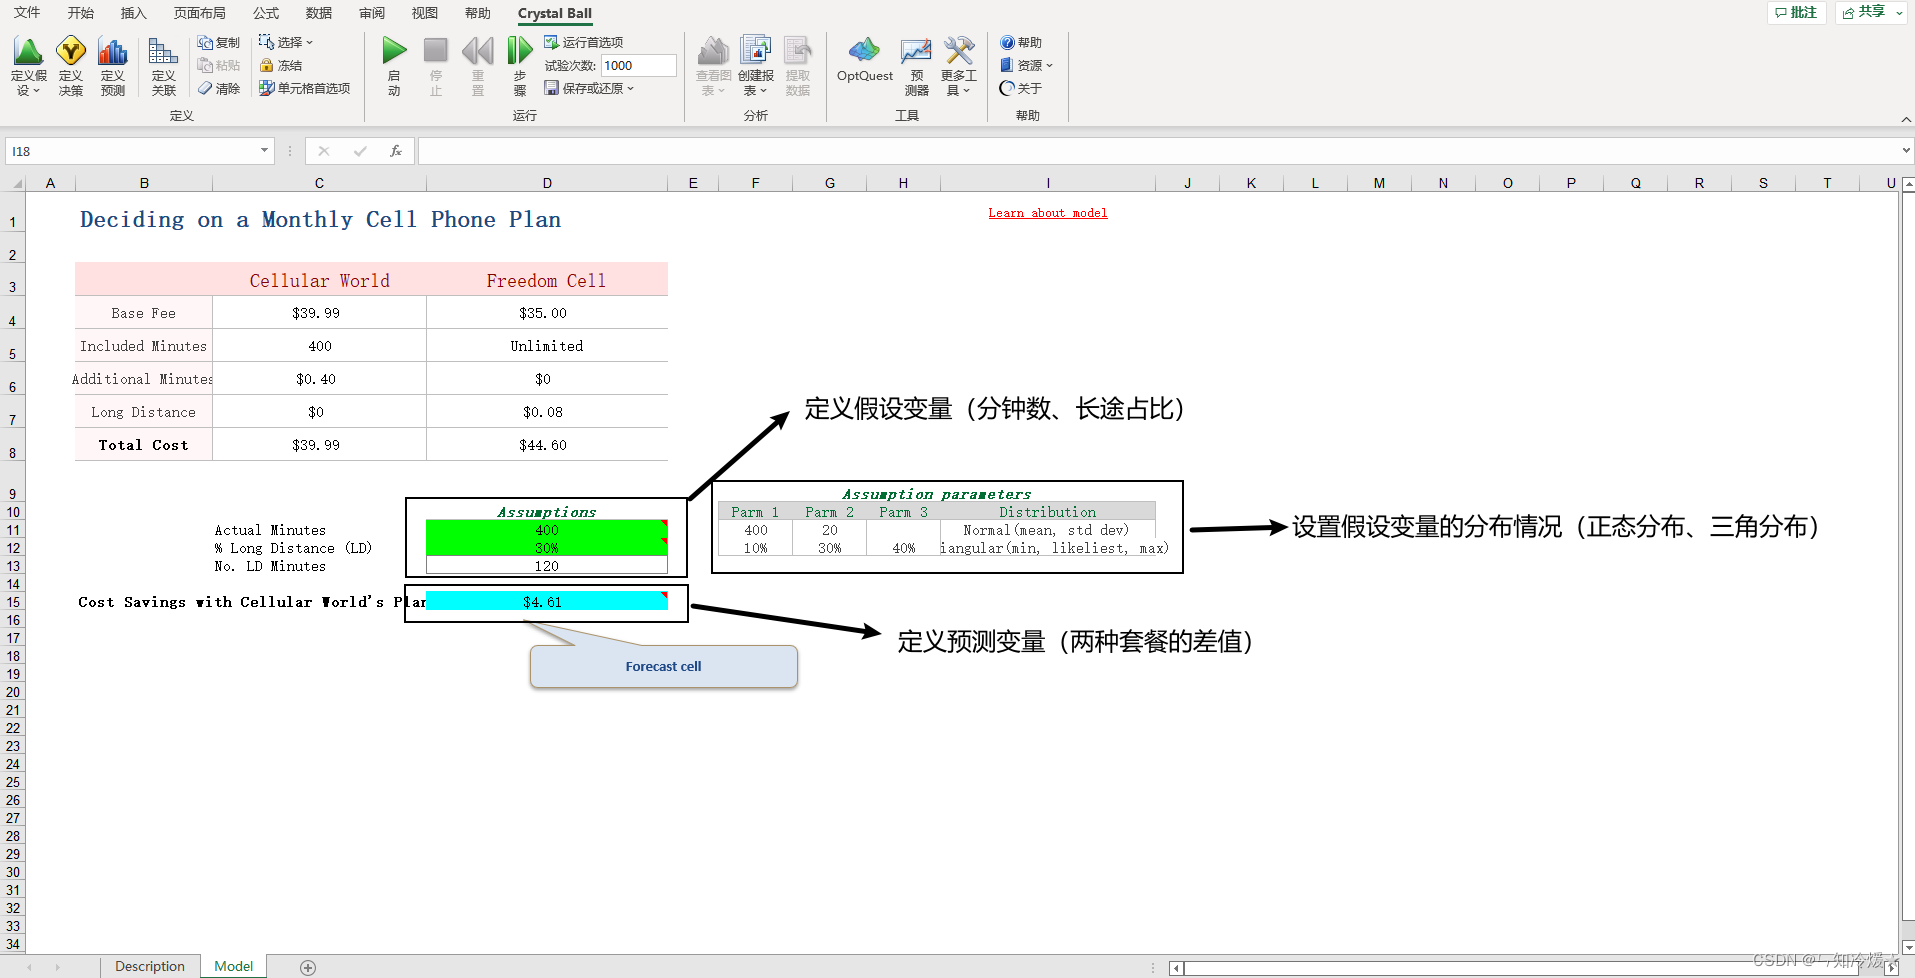Open the Name Box dropdown arrow
The height and width of the screenshot is (978, 1915).
[265, 151]
